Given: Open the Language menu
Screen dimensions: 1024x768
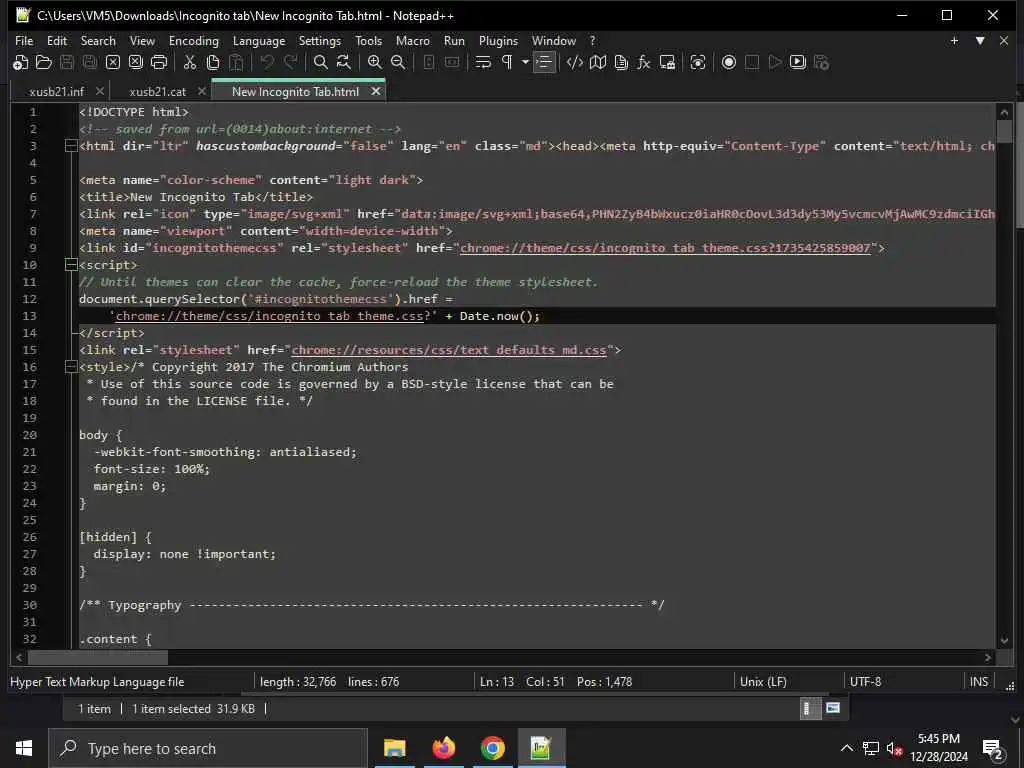Looking at the screenshot, I should coord(259,41).
